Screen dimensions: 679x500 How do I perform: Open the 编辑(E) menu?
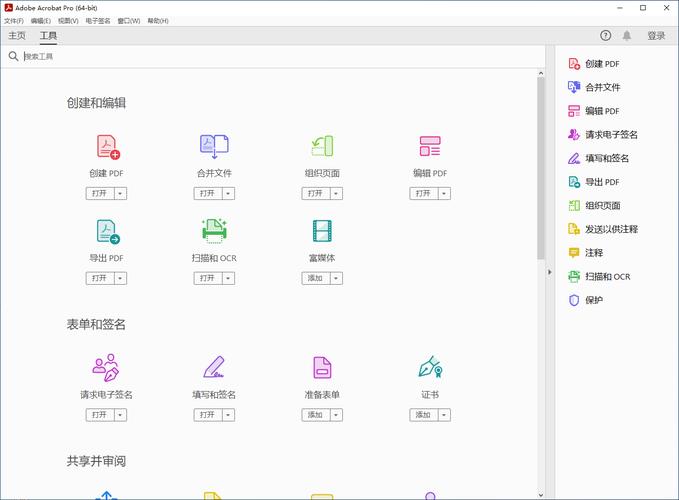pyautogui.click(x=41, y=21)
